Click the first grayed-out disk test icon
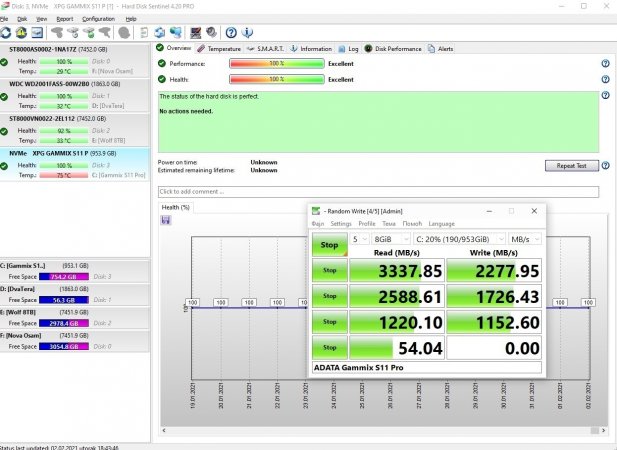This screenshot has width=617, height=450. pyautogui.click(x=57, y=33)
